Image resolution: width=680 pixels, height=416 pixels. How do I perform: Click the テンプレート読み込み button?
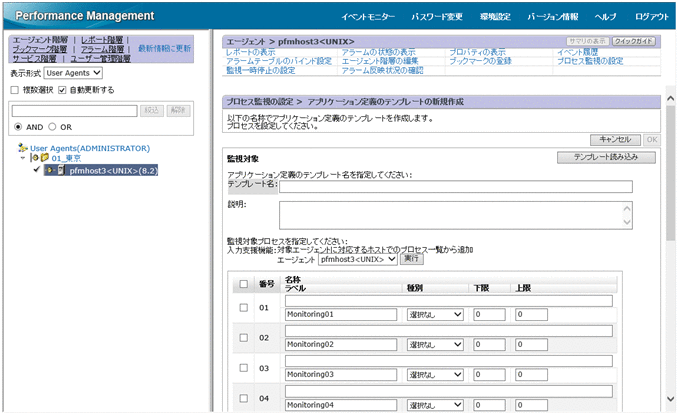click(x=606, y=157)
